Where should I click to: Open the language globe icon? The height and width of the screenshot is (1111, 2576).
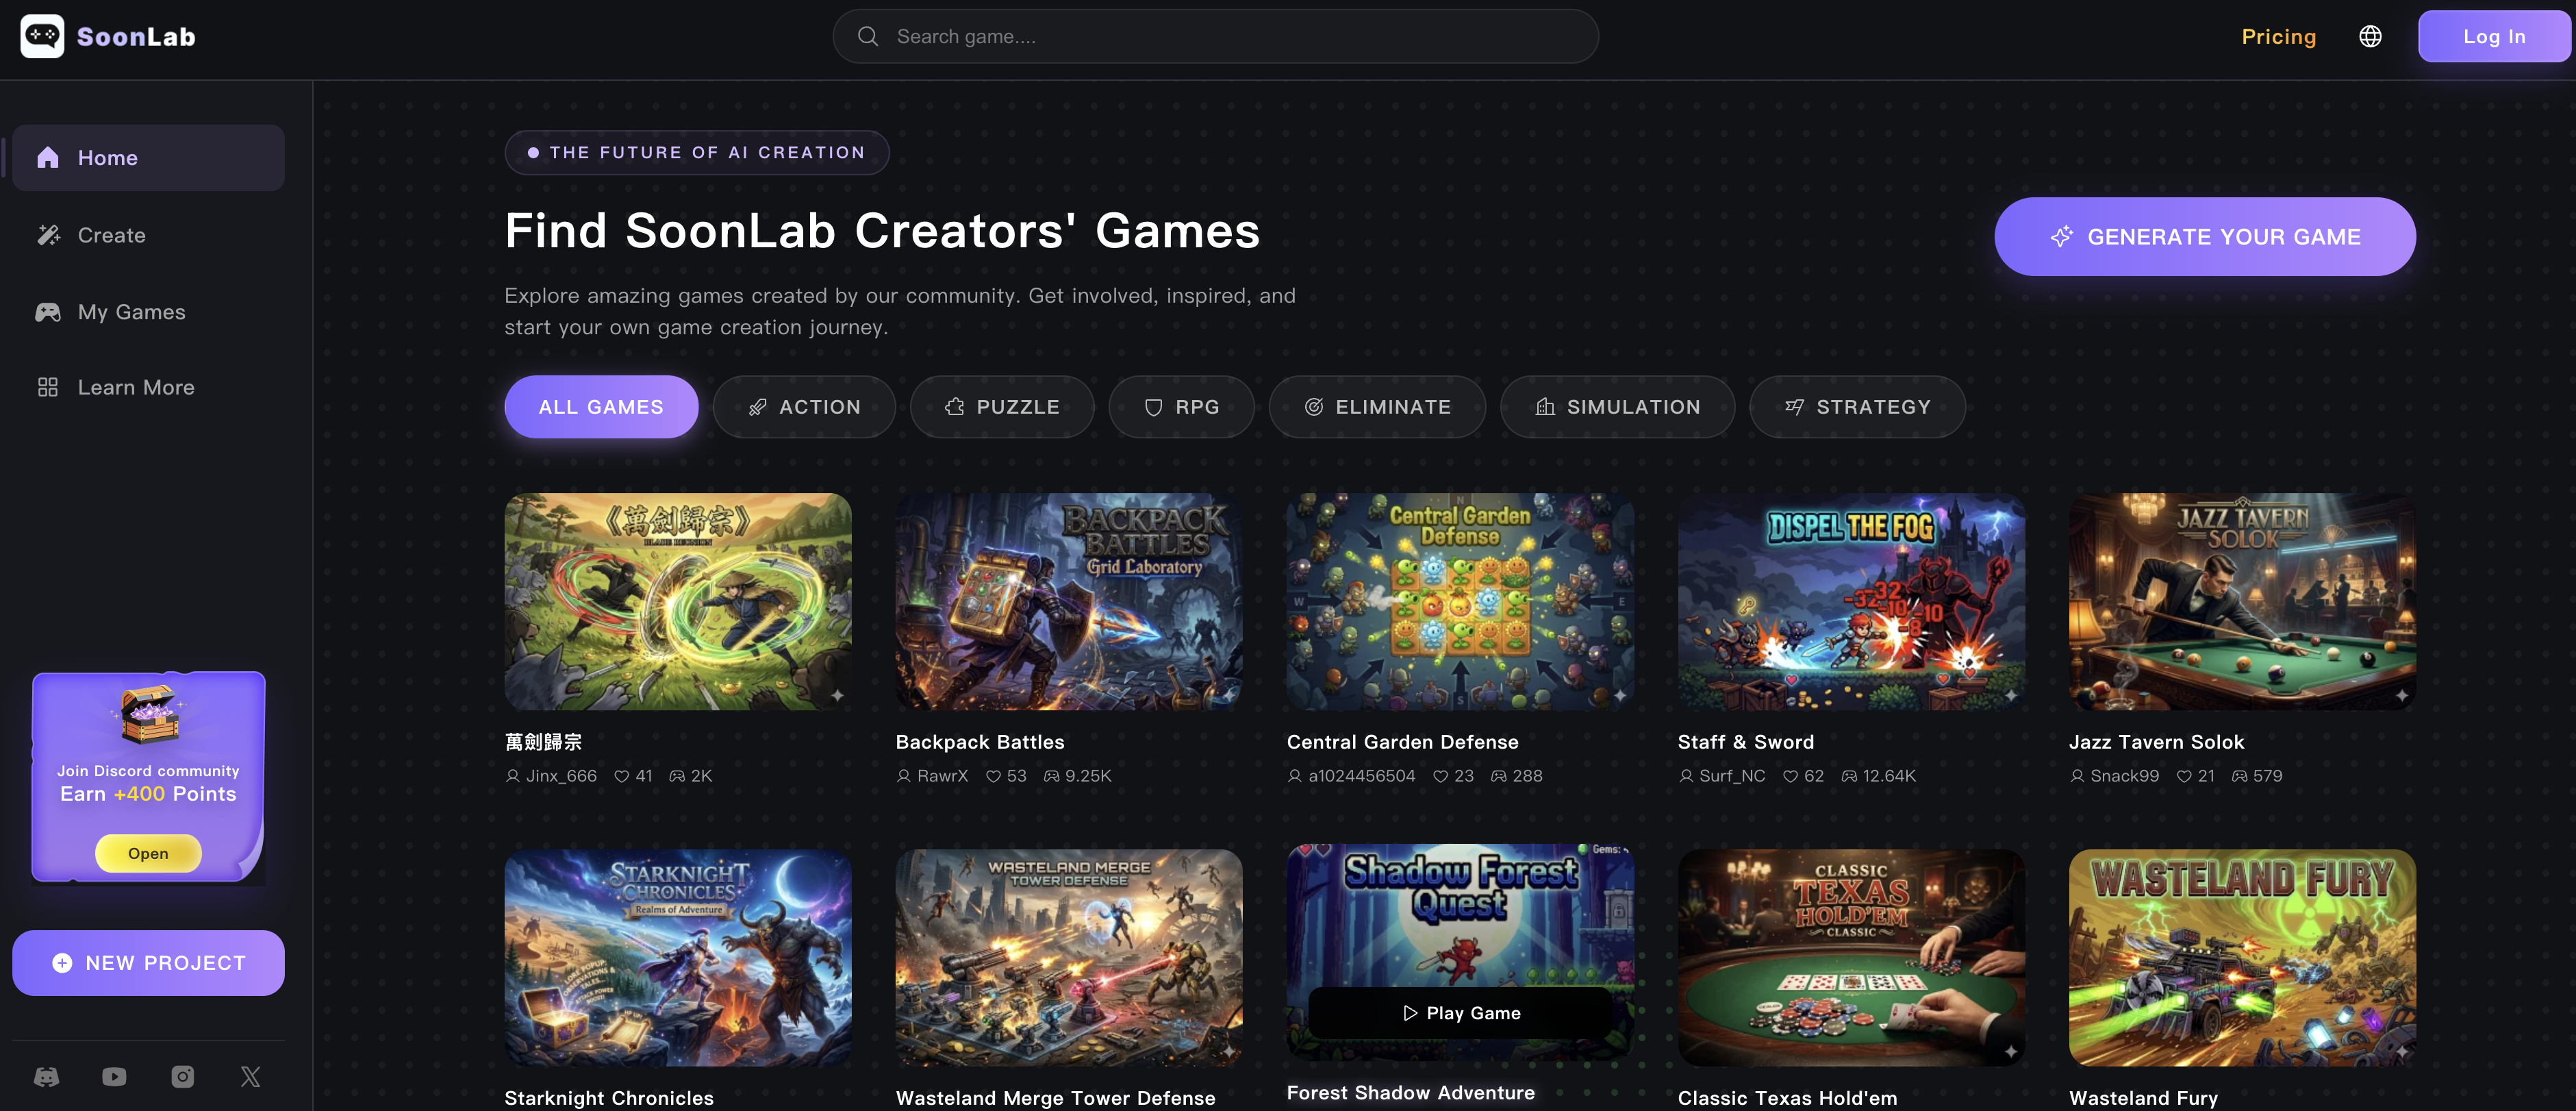click(x=2370, y=37)
